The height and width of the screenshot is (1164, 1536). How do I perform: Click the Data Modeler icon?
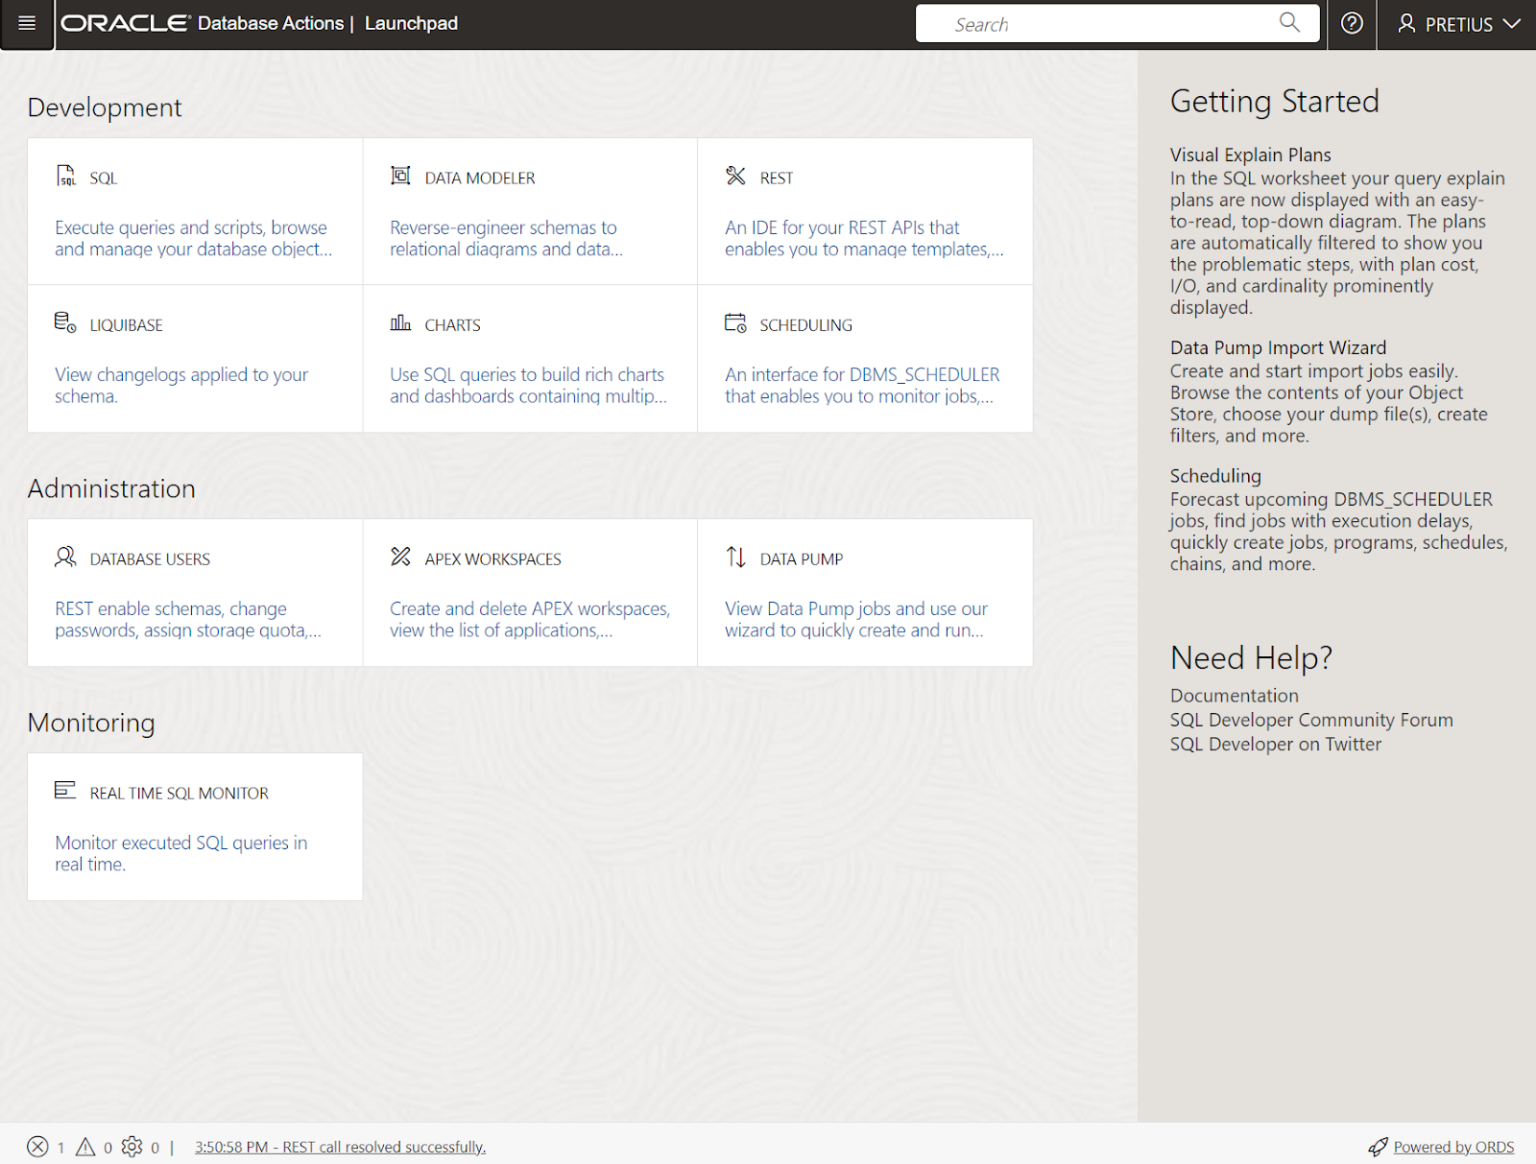[400, 176]
